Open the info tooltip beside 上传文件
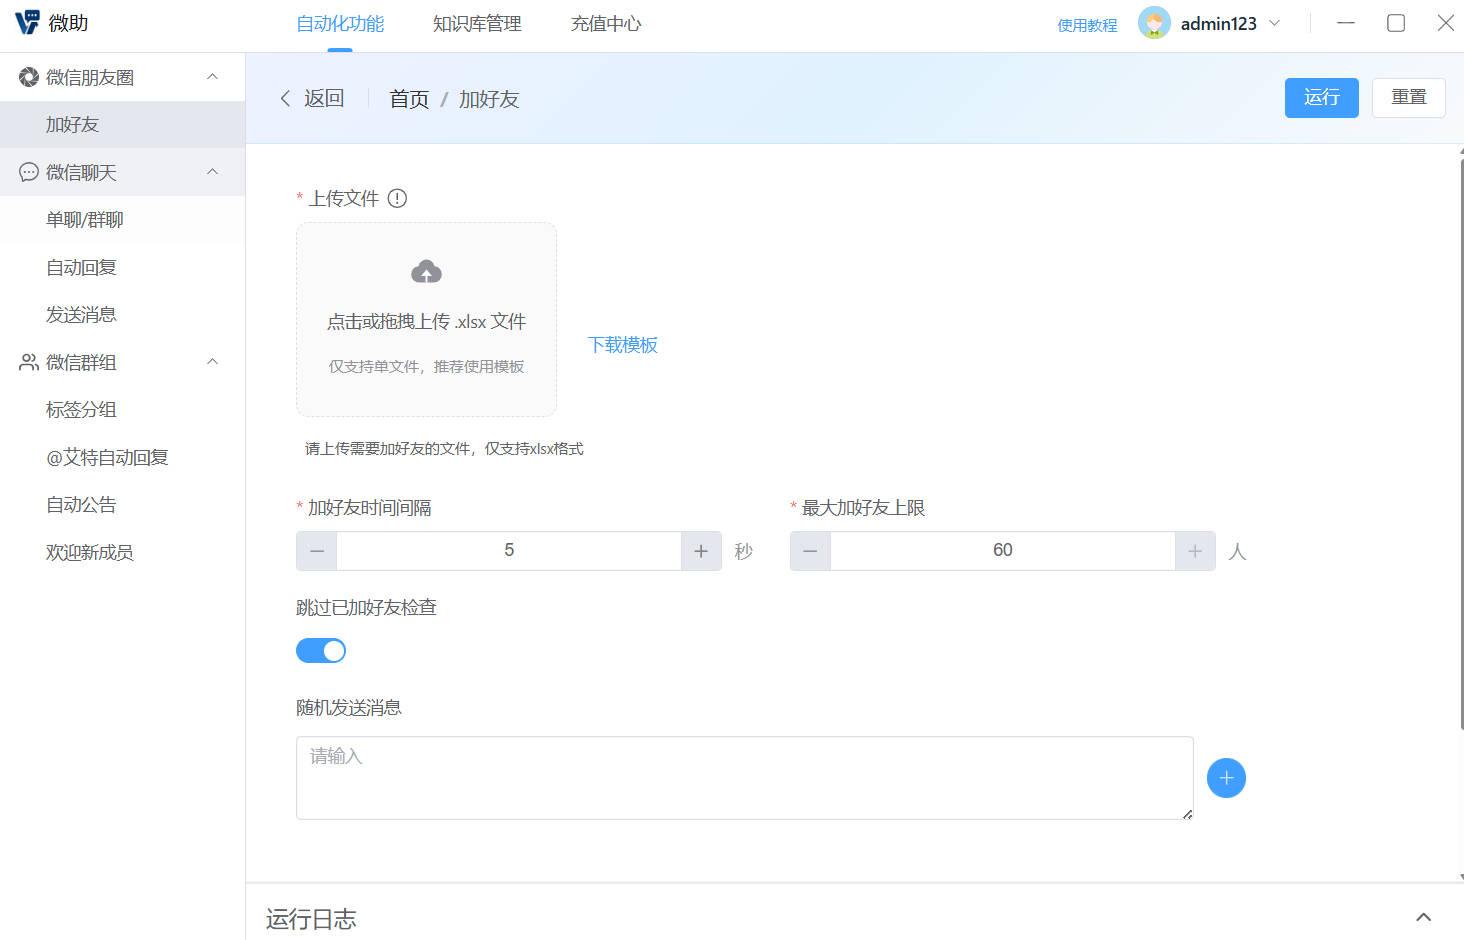The width and height of the screenshot is (1464, 940). [397, 198]
